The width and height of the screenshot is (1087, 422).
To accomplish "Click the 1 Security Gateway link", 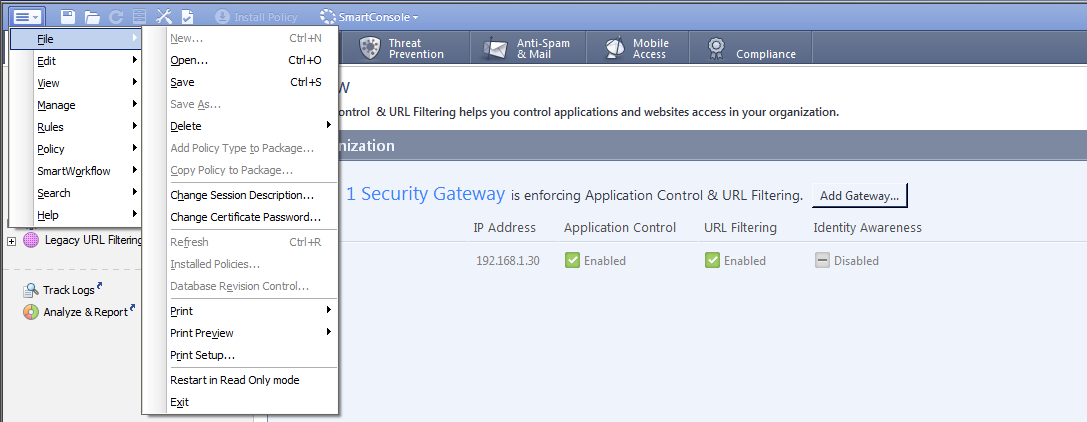I will click(425, 194).
